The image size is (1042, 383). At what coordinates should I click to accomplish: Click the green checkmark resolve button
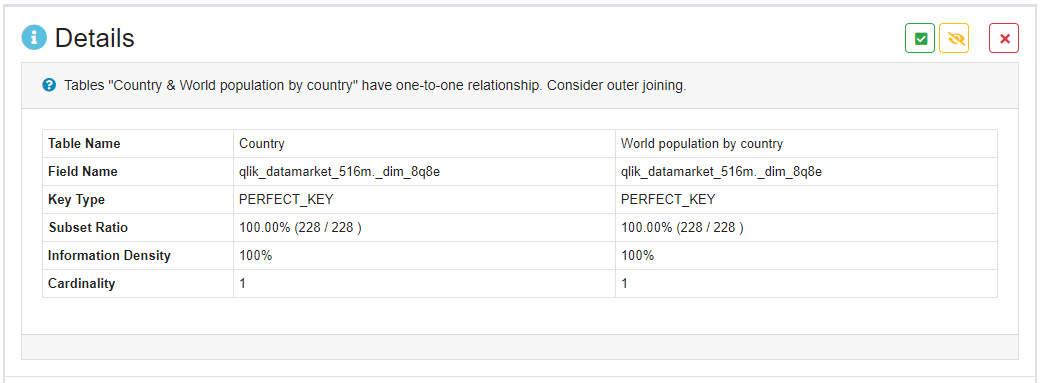[x=920, y=38]
